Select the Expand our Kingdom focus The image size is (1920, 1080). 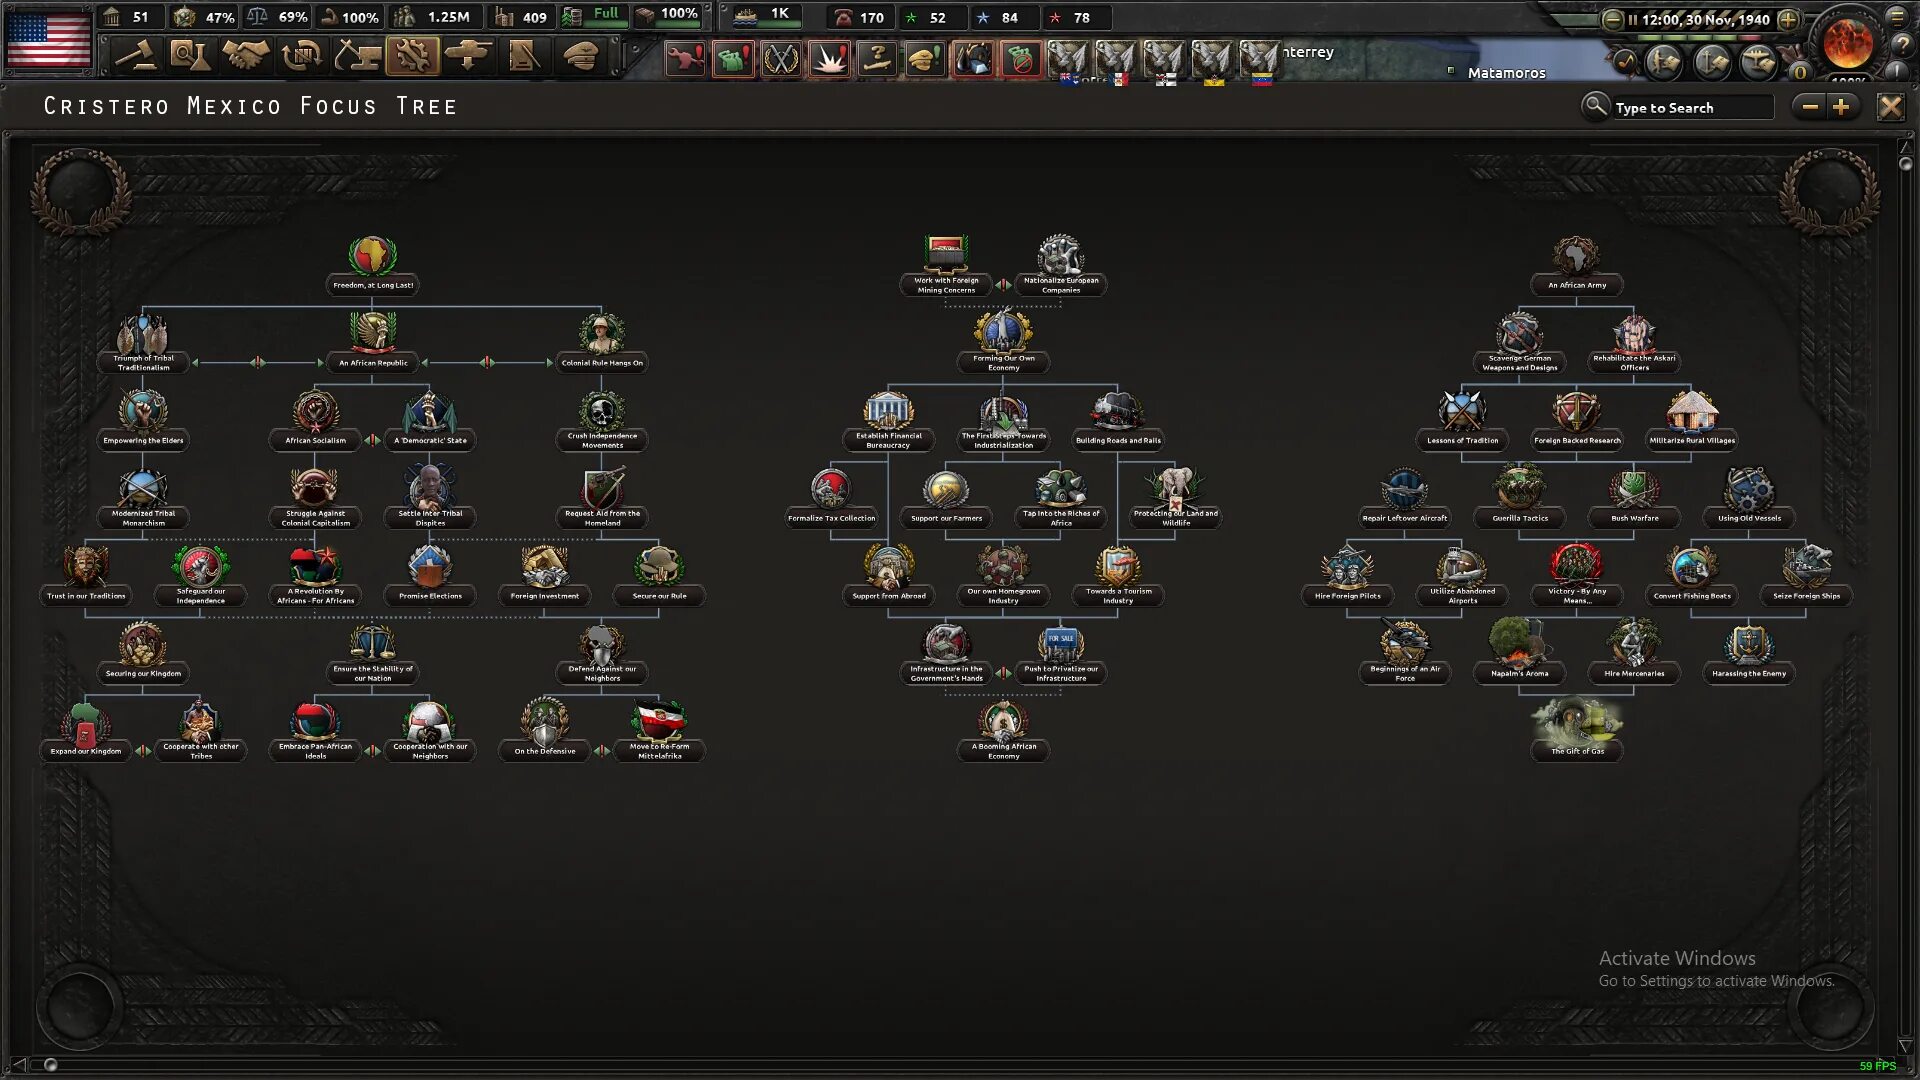tap(86, 731)
